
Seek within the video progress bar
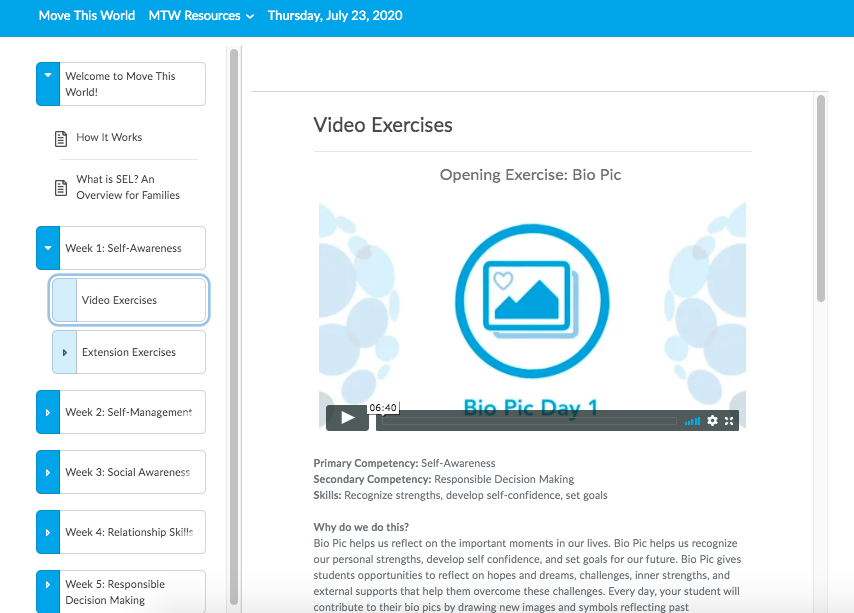coord(529,421)
